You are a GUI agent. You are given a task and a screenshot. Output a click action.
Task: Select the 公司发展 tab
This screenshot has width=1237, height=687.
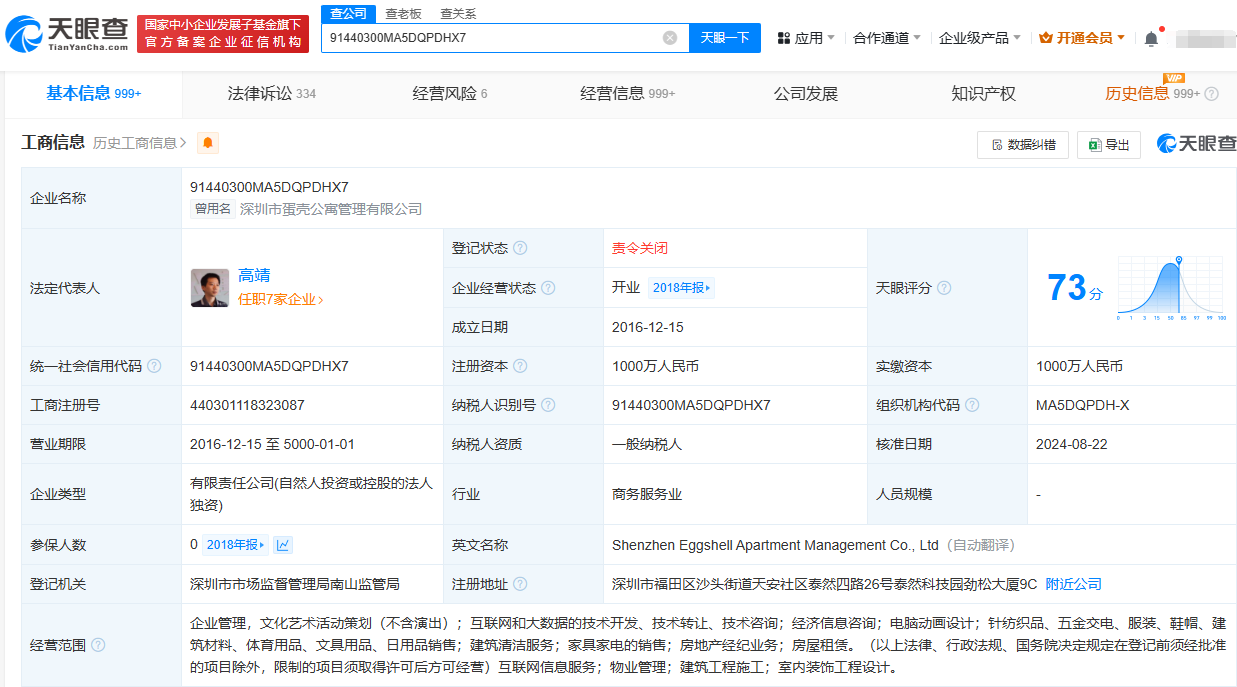805,94
